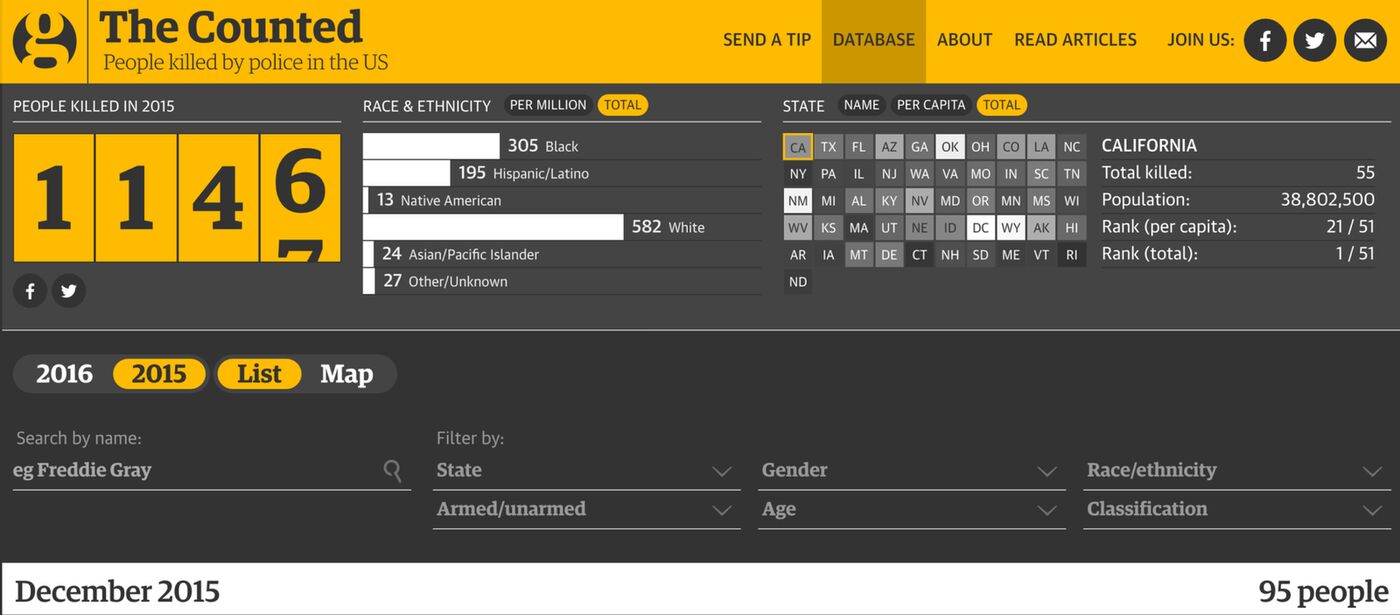Open the Age filter dropdown

(912, 509)
